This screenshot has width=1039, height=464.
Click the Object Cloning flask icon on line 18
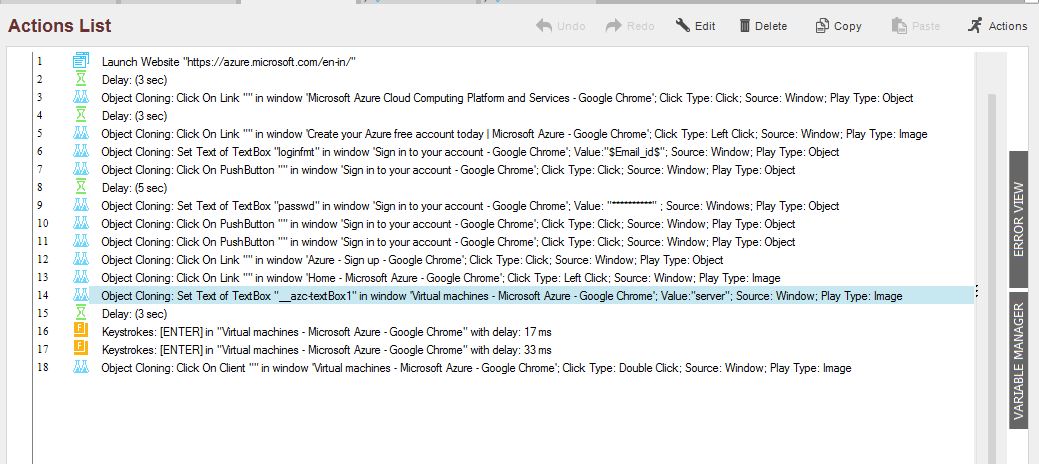click(x=81, y=368)
